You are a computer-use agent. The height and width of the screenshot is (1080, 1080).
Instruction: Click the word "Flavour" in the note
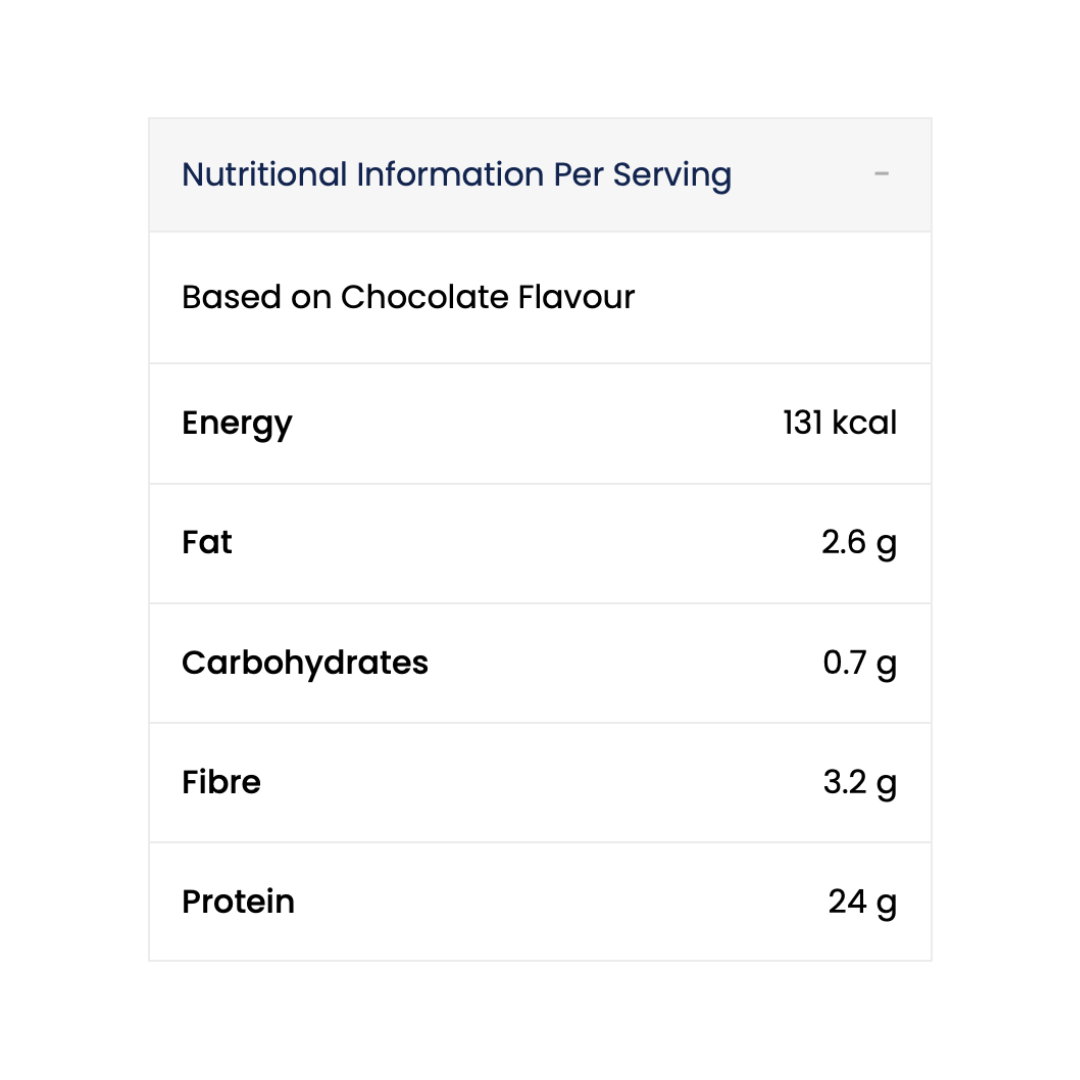tap(576, 297)
